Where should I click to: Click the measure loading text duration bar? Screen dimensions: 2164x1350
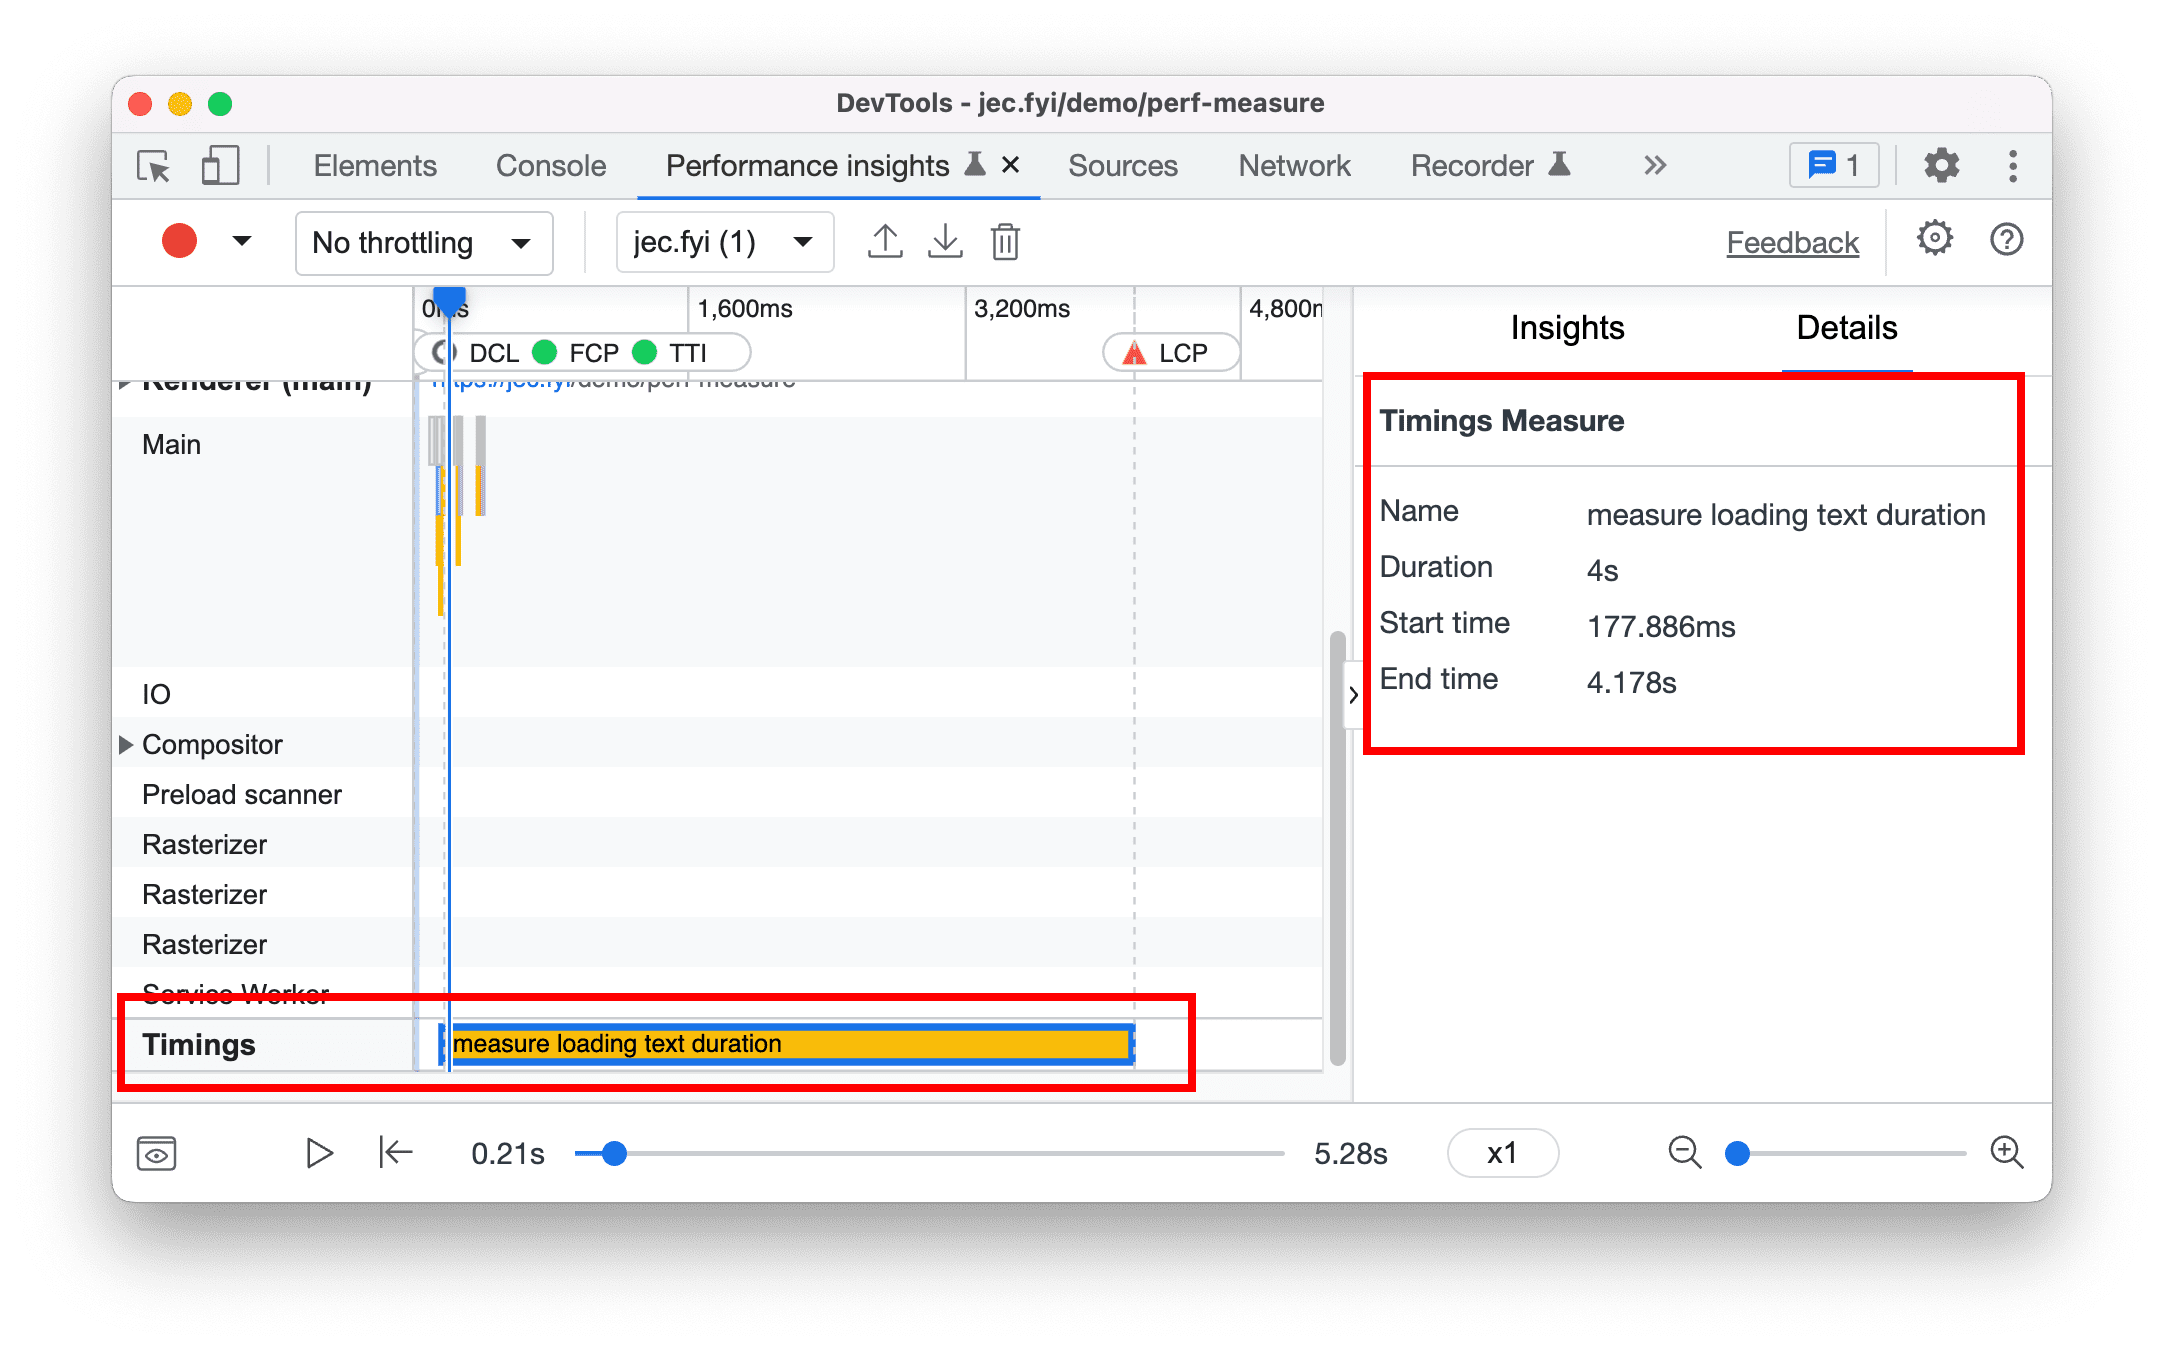tap(793, 1044)
